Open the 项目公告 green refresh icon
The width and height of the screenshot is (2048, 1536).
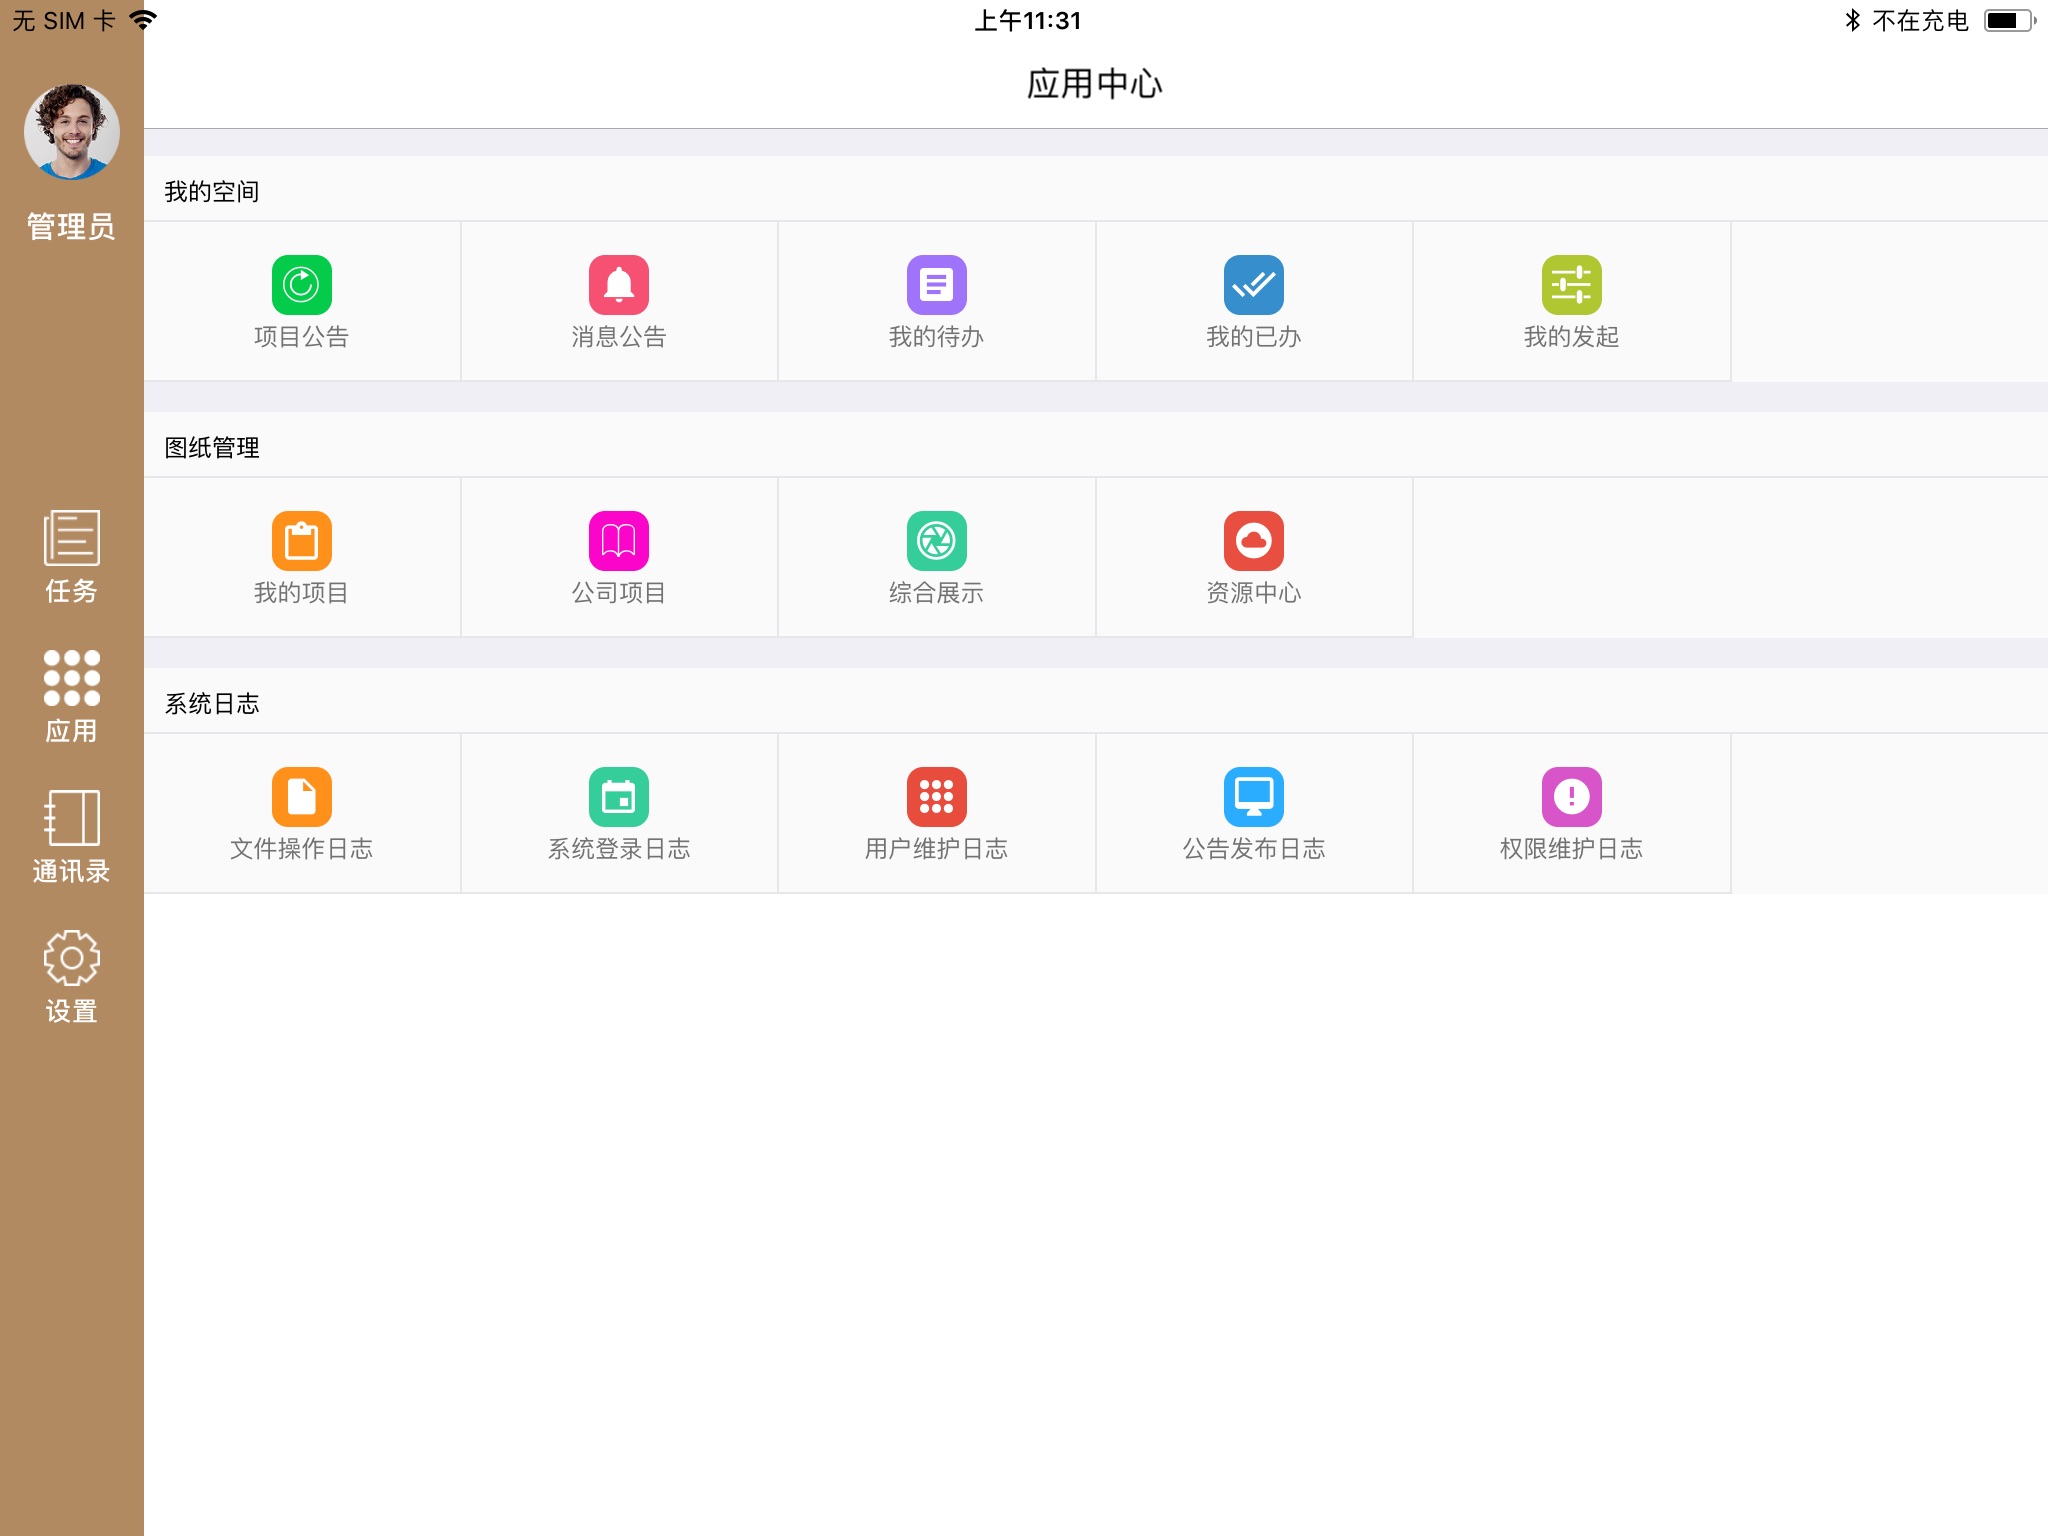pyautogui.click(x=301, y=285)
